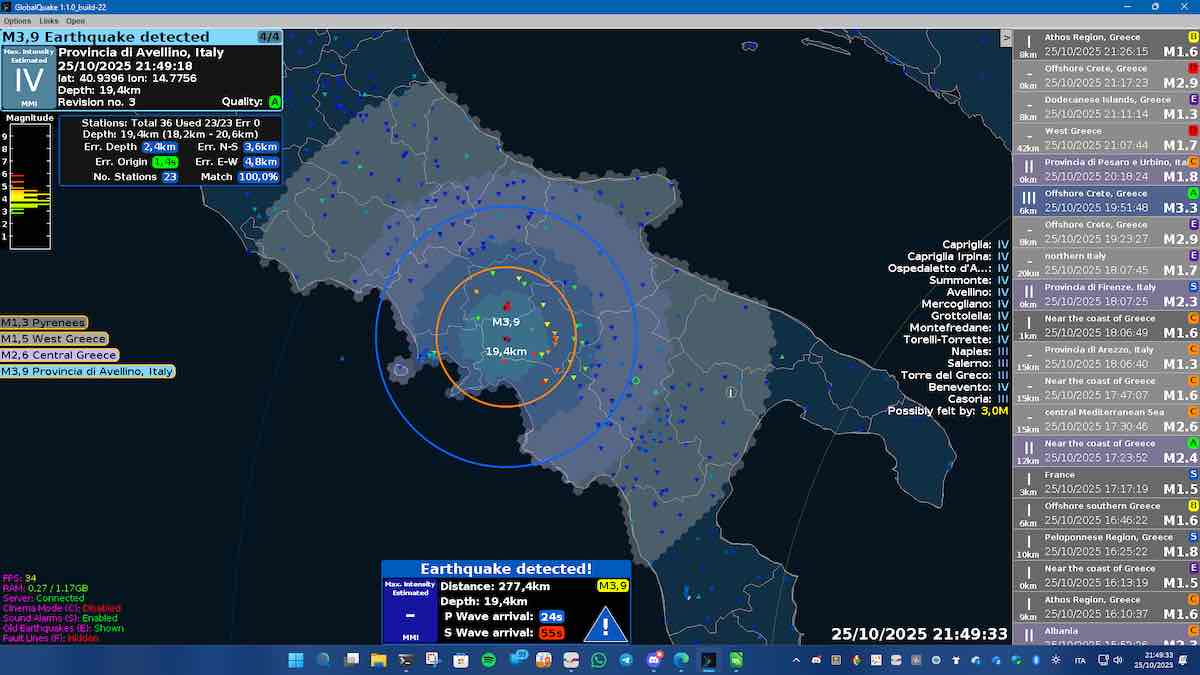Viewport: 1200px width, 675px height.
Task: Click the 4/4 earthquake counter badge
Action: point(269,37)
